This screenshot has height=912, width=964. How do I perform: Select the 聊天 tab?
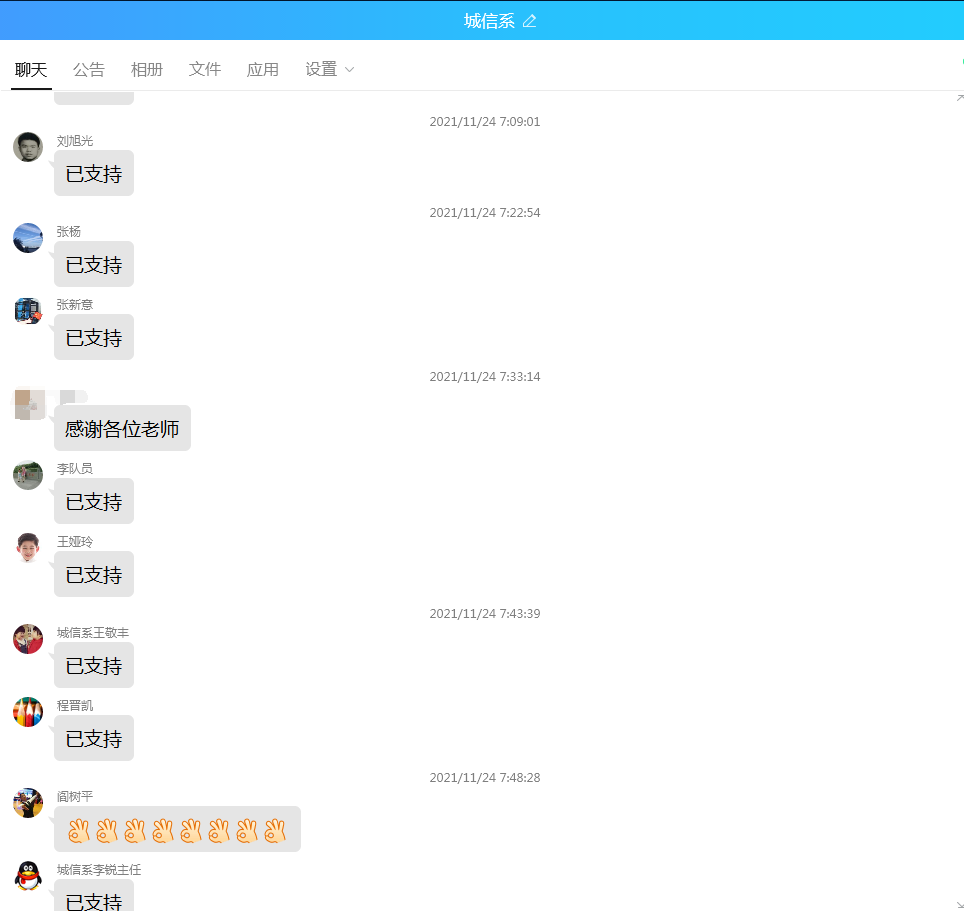point(31,69)
